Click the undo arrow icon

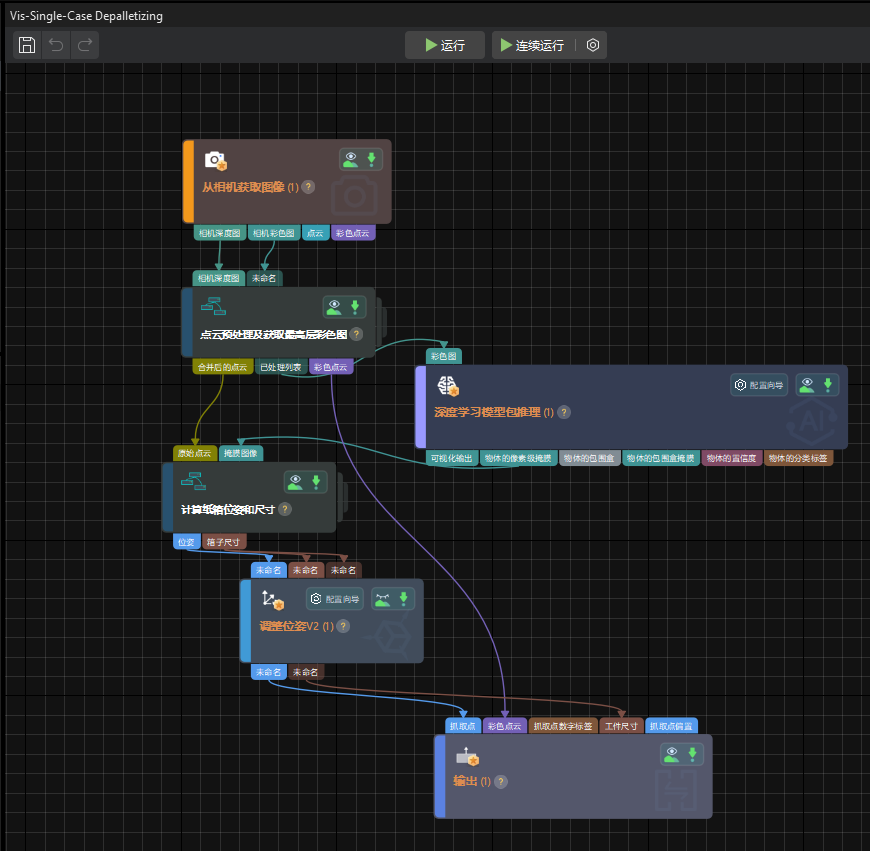click(56, 45)
